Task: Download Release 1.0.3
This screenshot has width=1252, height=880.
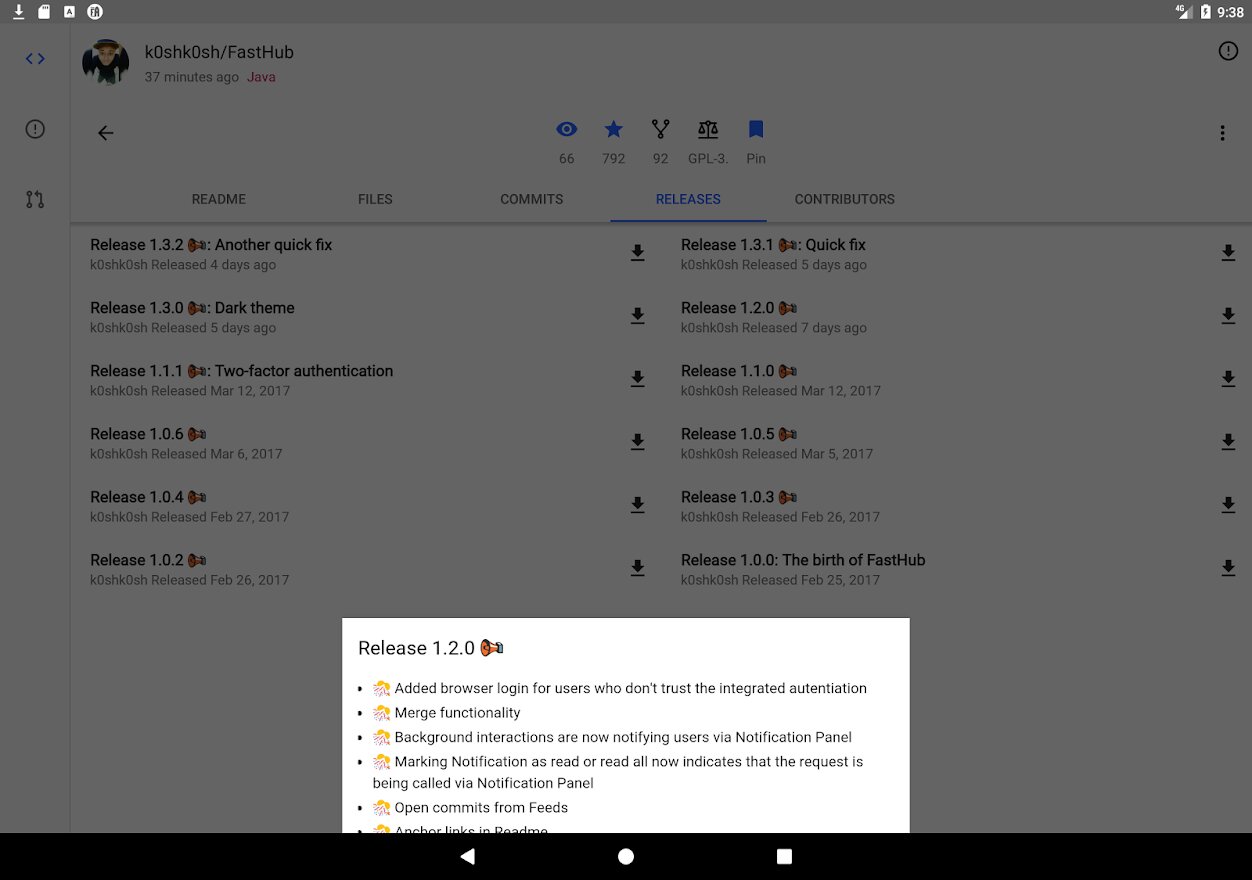Action: pyautogui.click(x=1228, y=505)
